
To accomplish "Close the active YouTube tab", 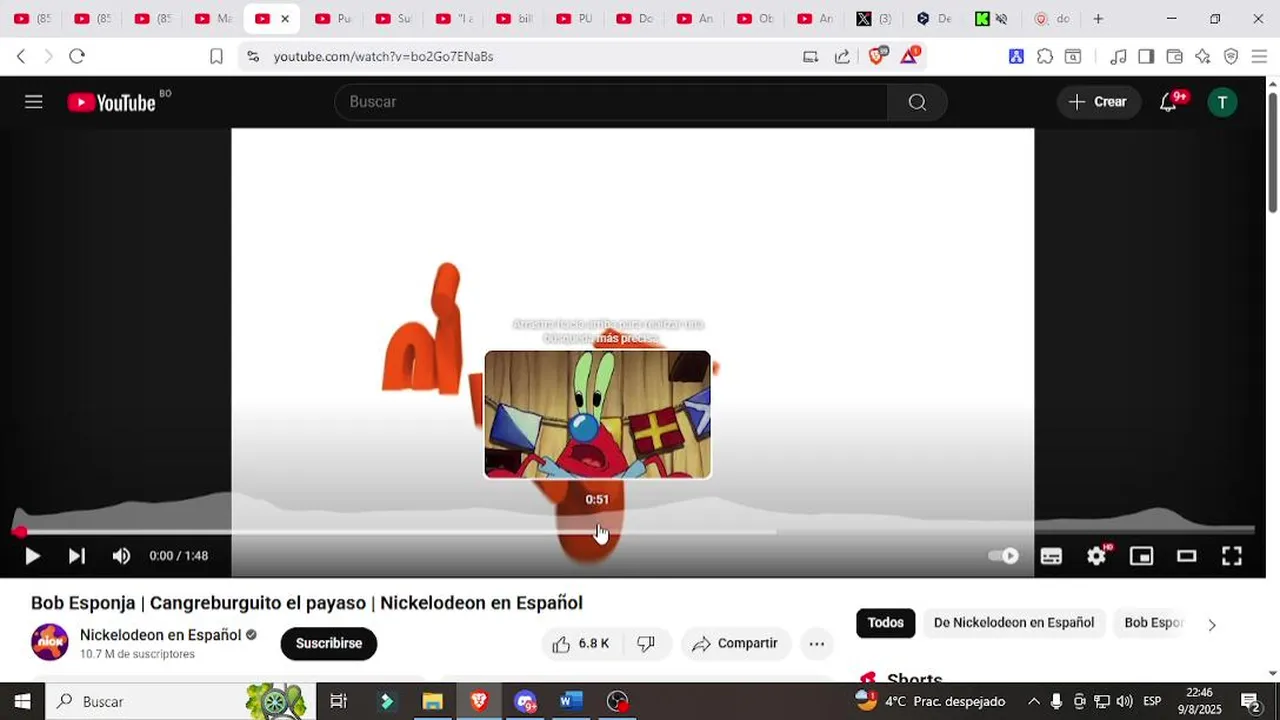I will click(285, 19).
